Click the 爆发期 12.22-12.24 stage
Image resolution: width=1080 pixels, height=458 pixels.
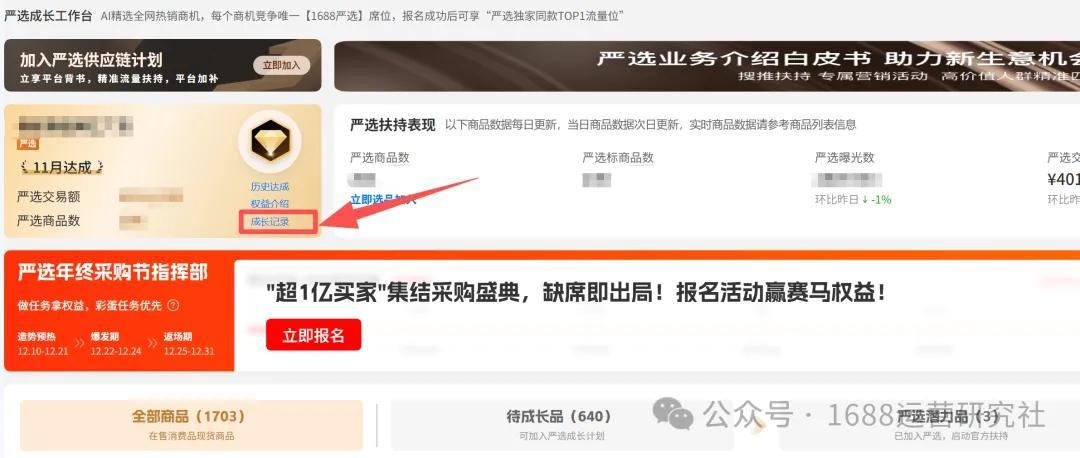click(x=116, y=344)
